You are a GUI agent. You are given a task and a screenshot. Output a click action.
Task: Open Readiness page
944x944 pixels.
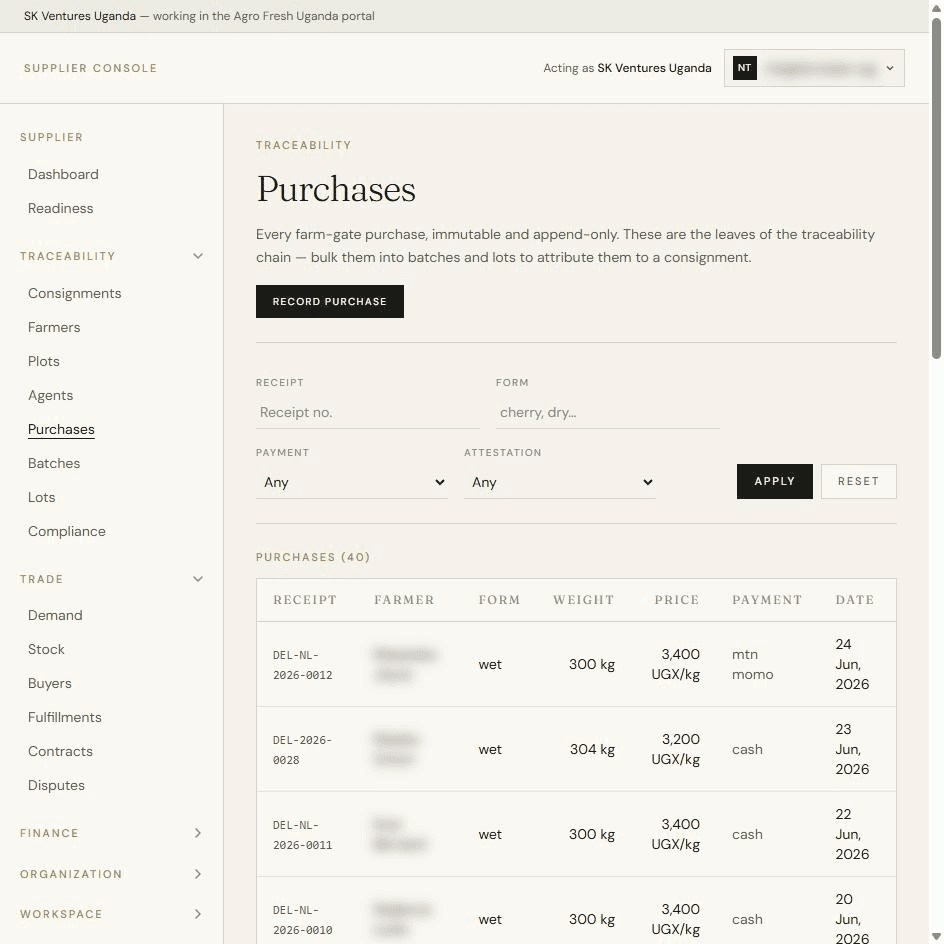(x=60, y=208)
